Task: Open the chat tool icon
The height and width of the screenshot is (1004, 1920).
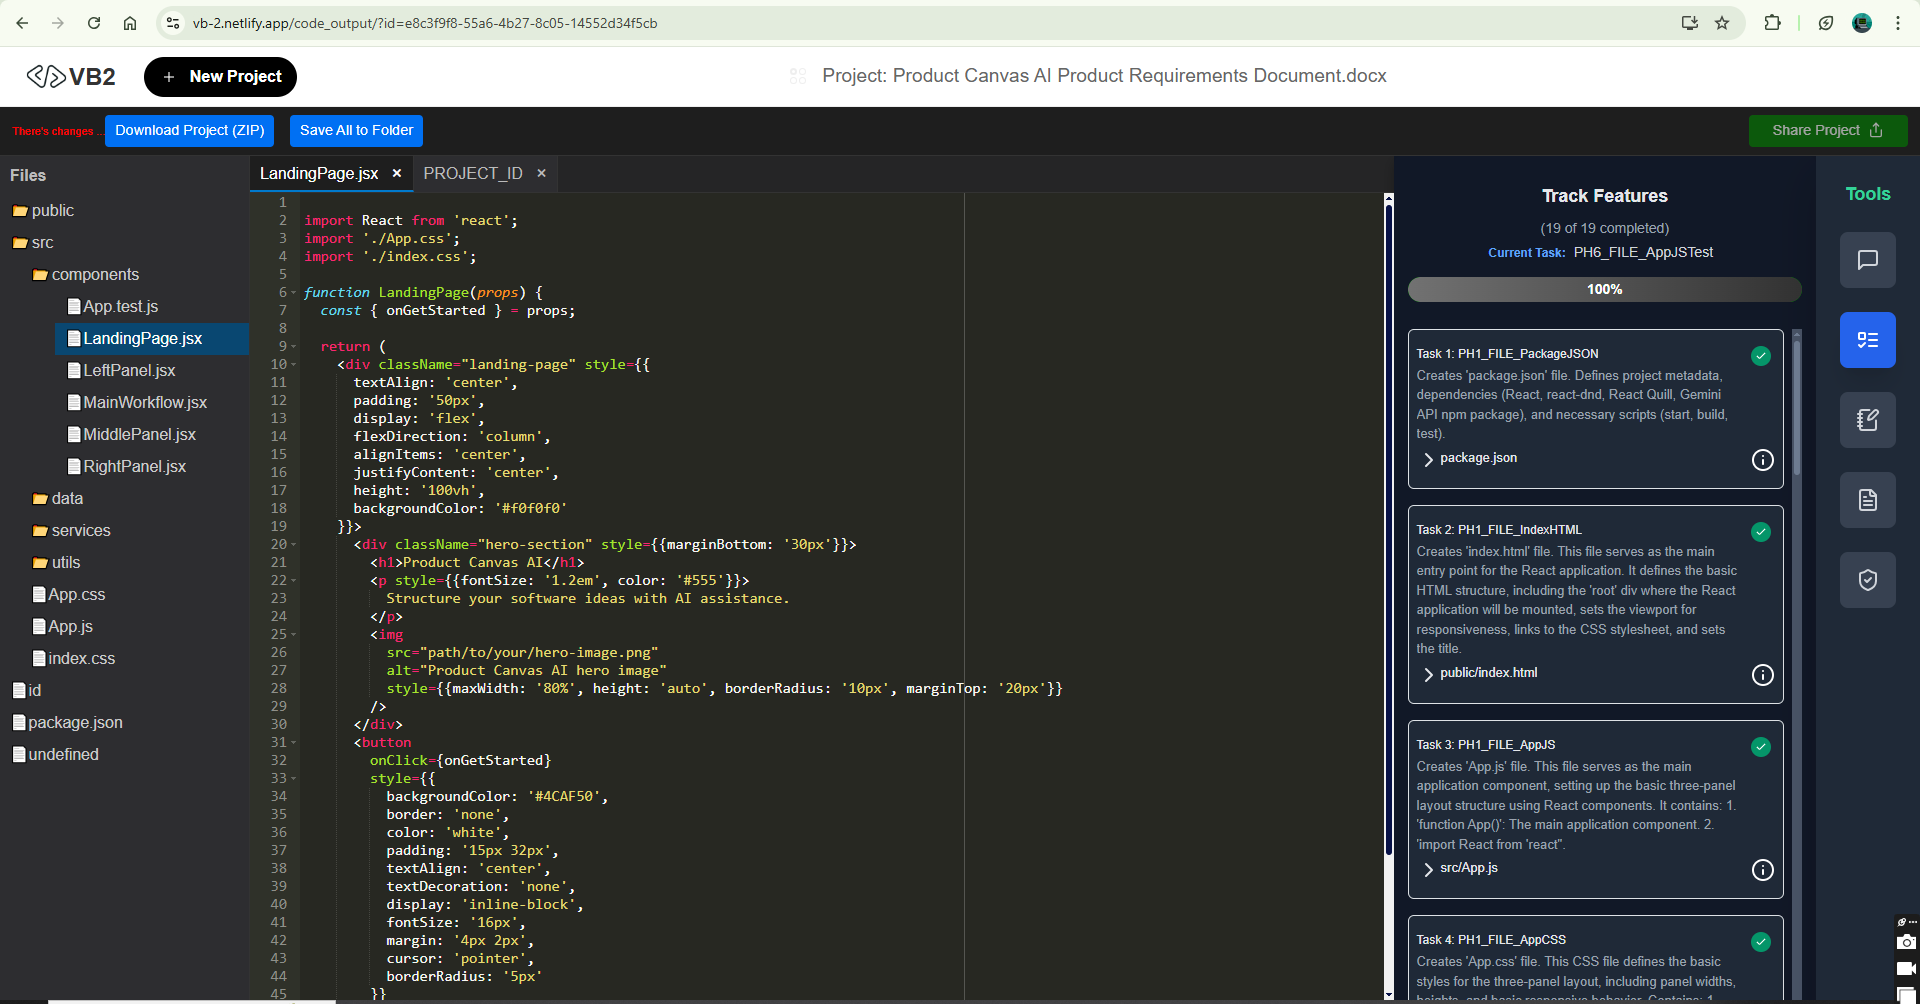Action: click(x=1867, y=260)
